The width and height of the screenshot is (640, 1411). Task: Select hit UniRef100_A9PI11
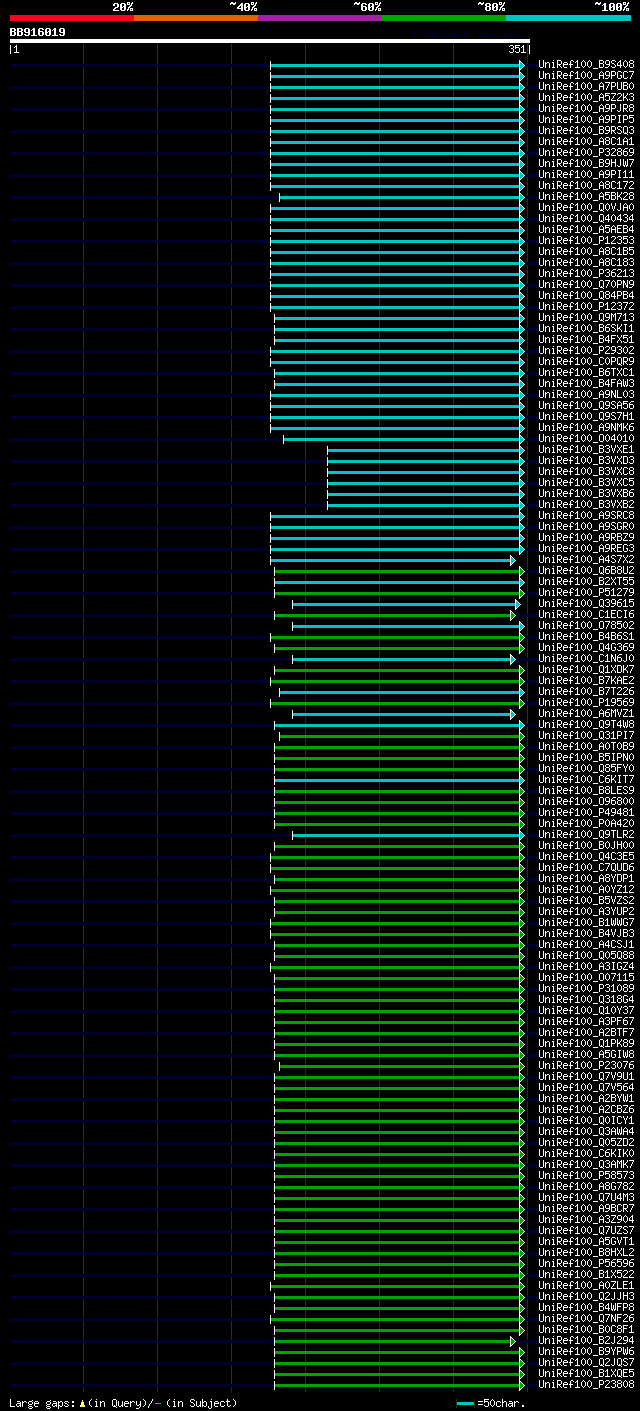tap(586, 175)
